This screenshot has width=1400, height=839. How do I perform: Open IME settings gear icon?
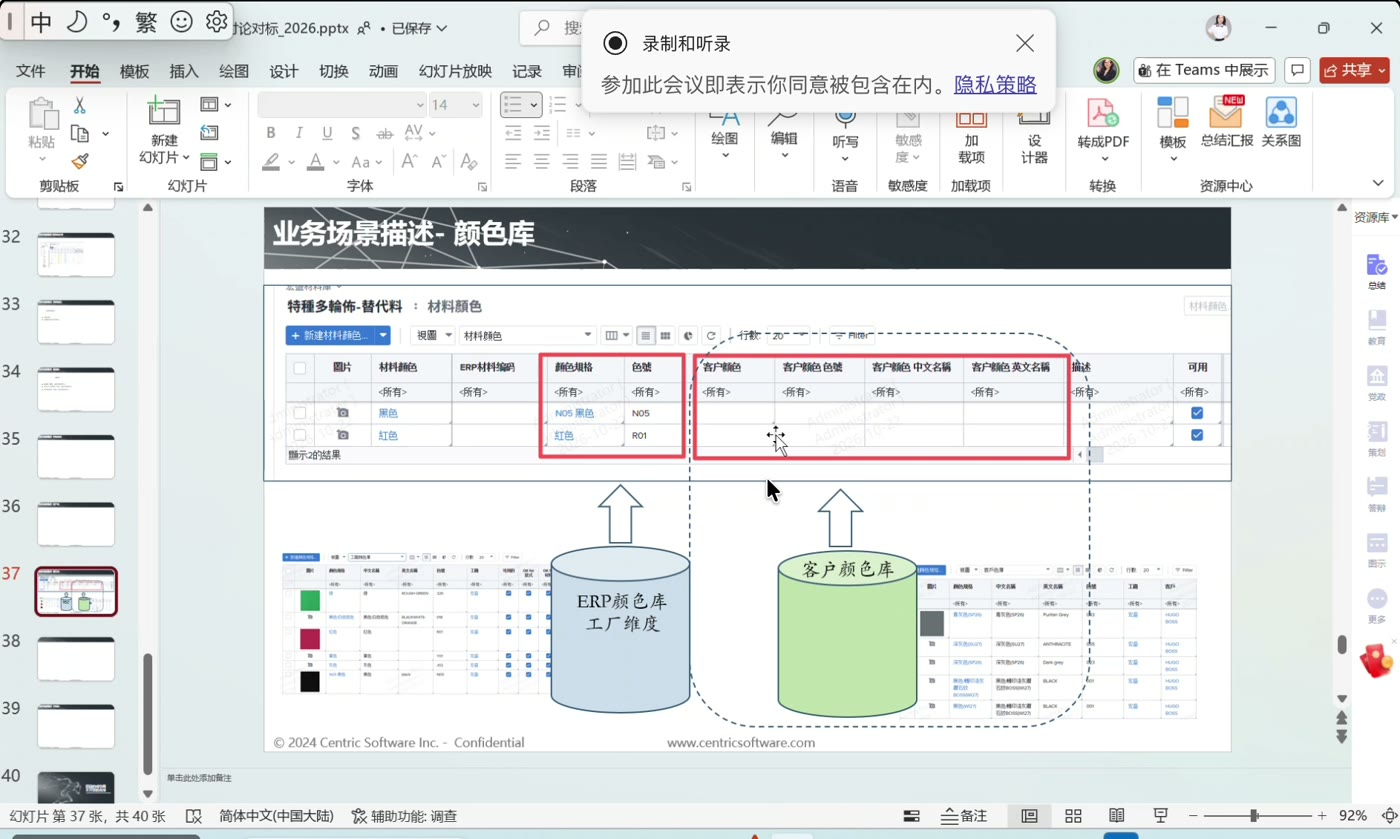216,22
